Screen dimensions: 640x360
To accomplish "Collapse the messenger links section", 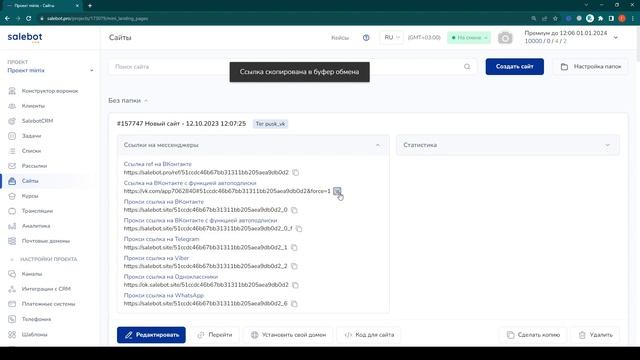I will click(x=378, y=145).
